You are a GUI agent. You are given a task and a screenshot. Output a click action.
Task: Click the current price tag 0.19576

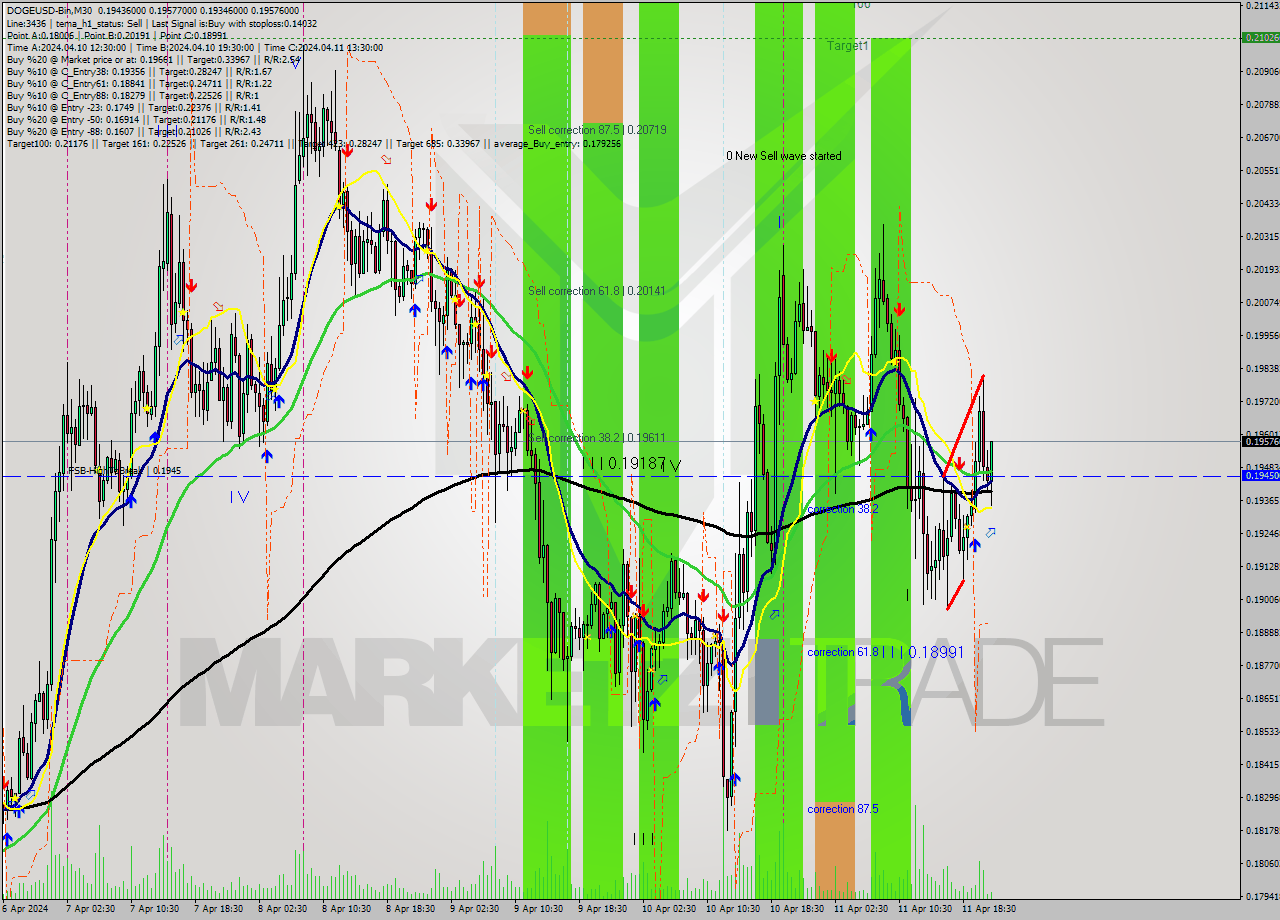[x=1260, y=441]
